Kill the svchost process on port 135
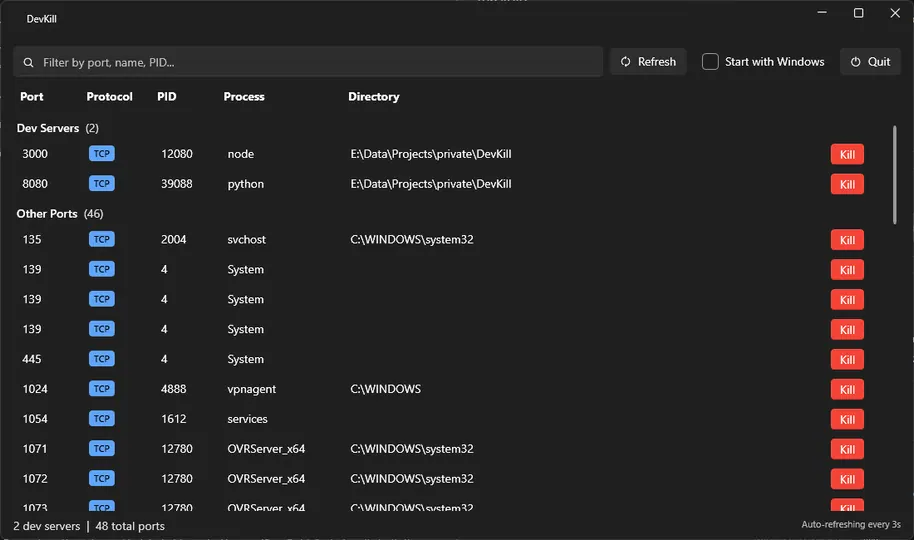 coord(847,240)
